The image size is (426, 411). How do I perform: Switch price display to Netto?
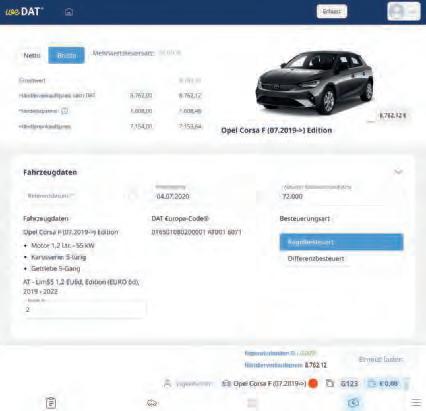32,55
